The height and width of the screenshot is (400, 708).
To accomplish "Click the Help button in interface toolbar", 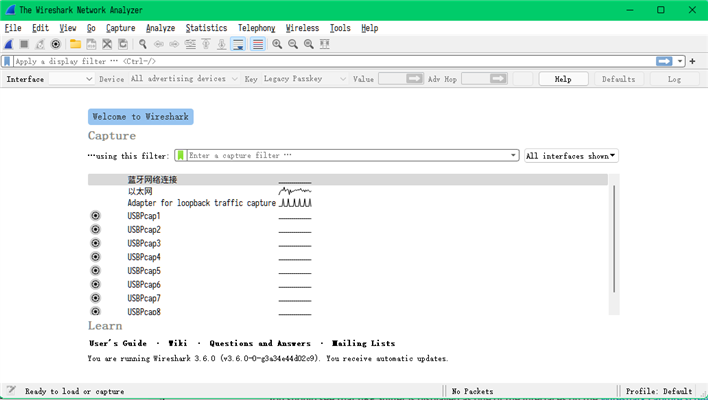I will [564, 79].
